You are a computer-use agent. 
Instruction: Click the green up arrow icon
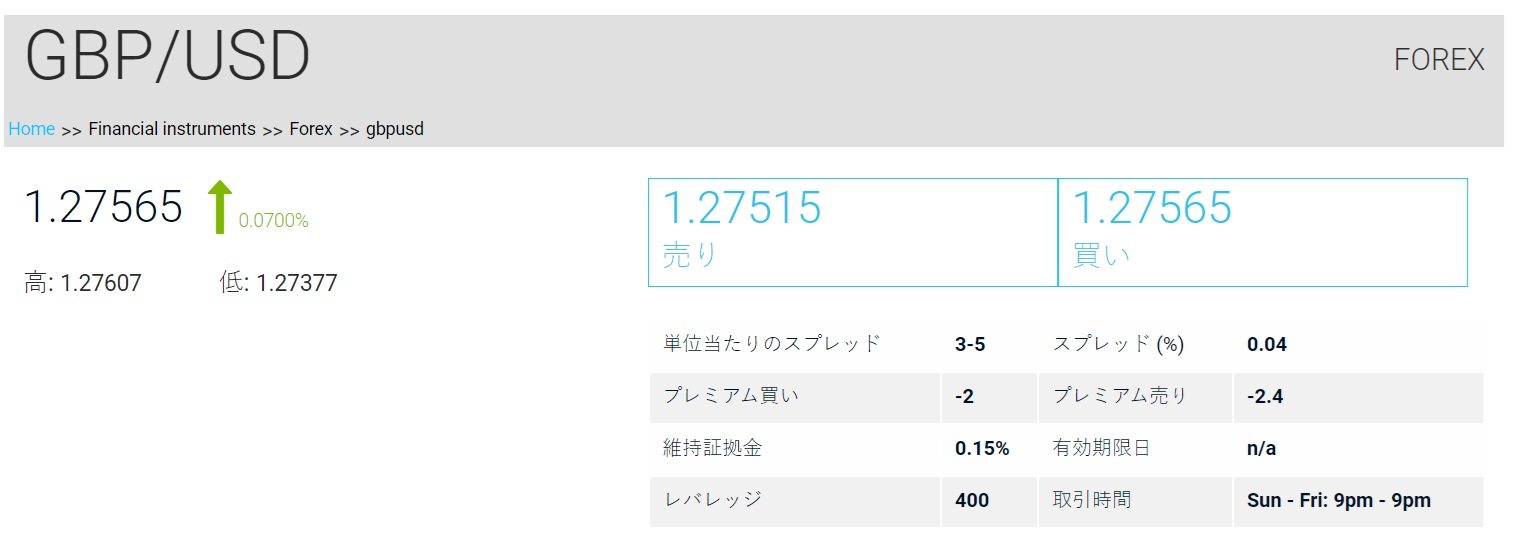220,207
